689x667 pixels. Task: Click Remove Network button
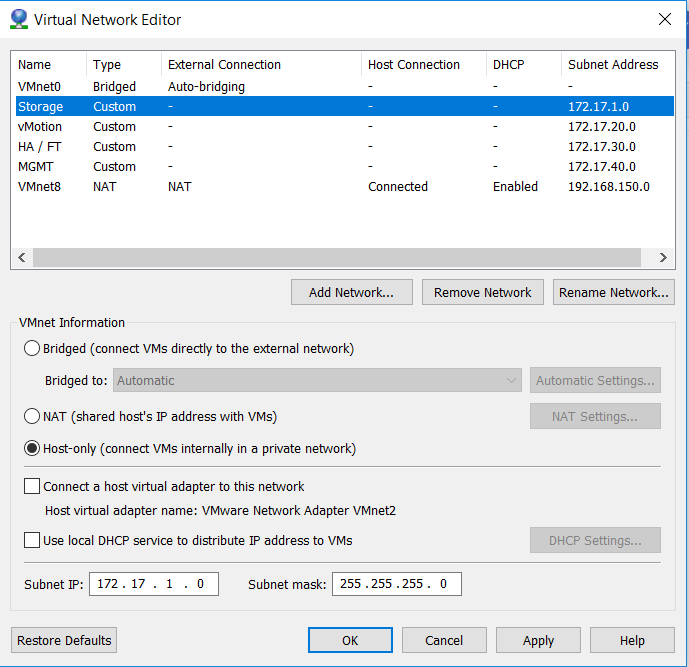(x=482, y=292)
